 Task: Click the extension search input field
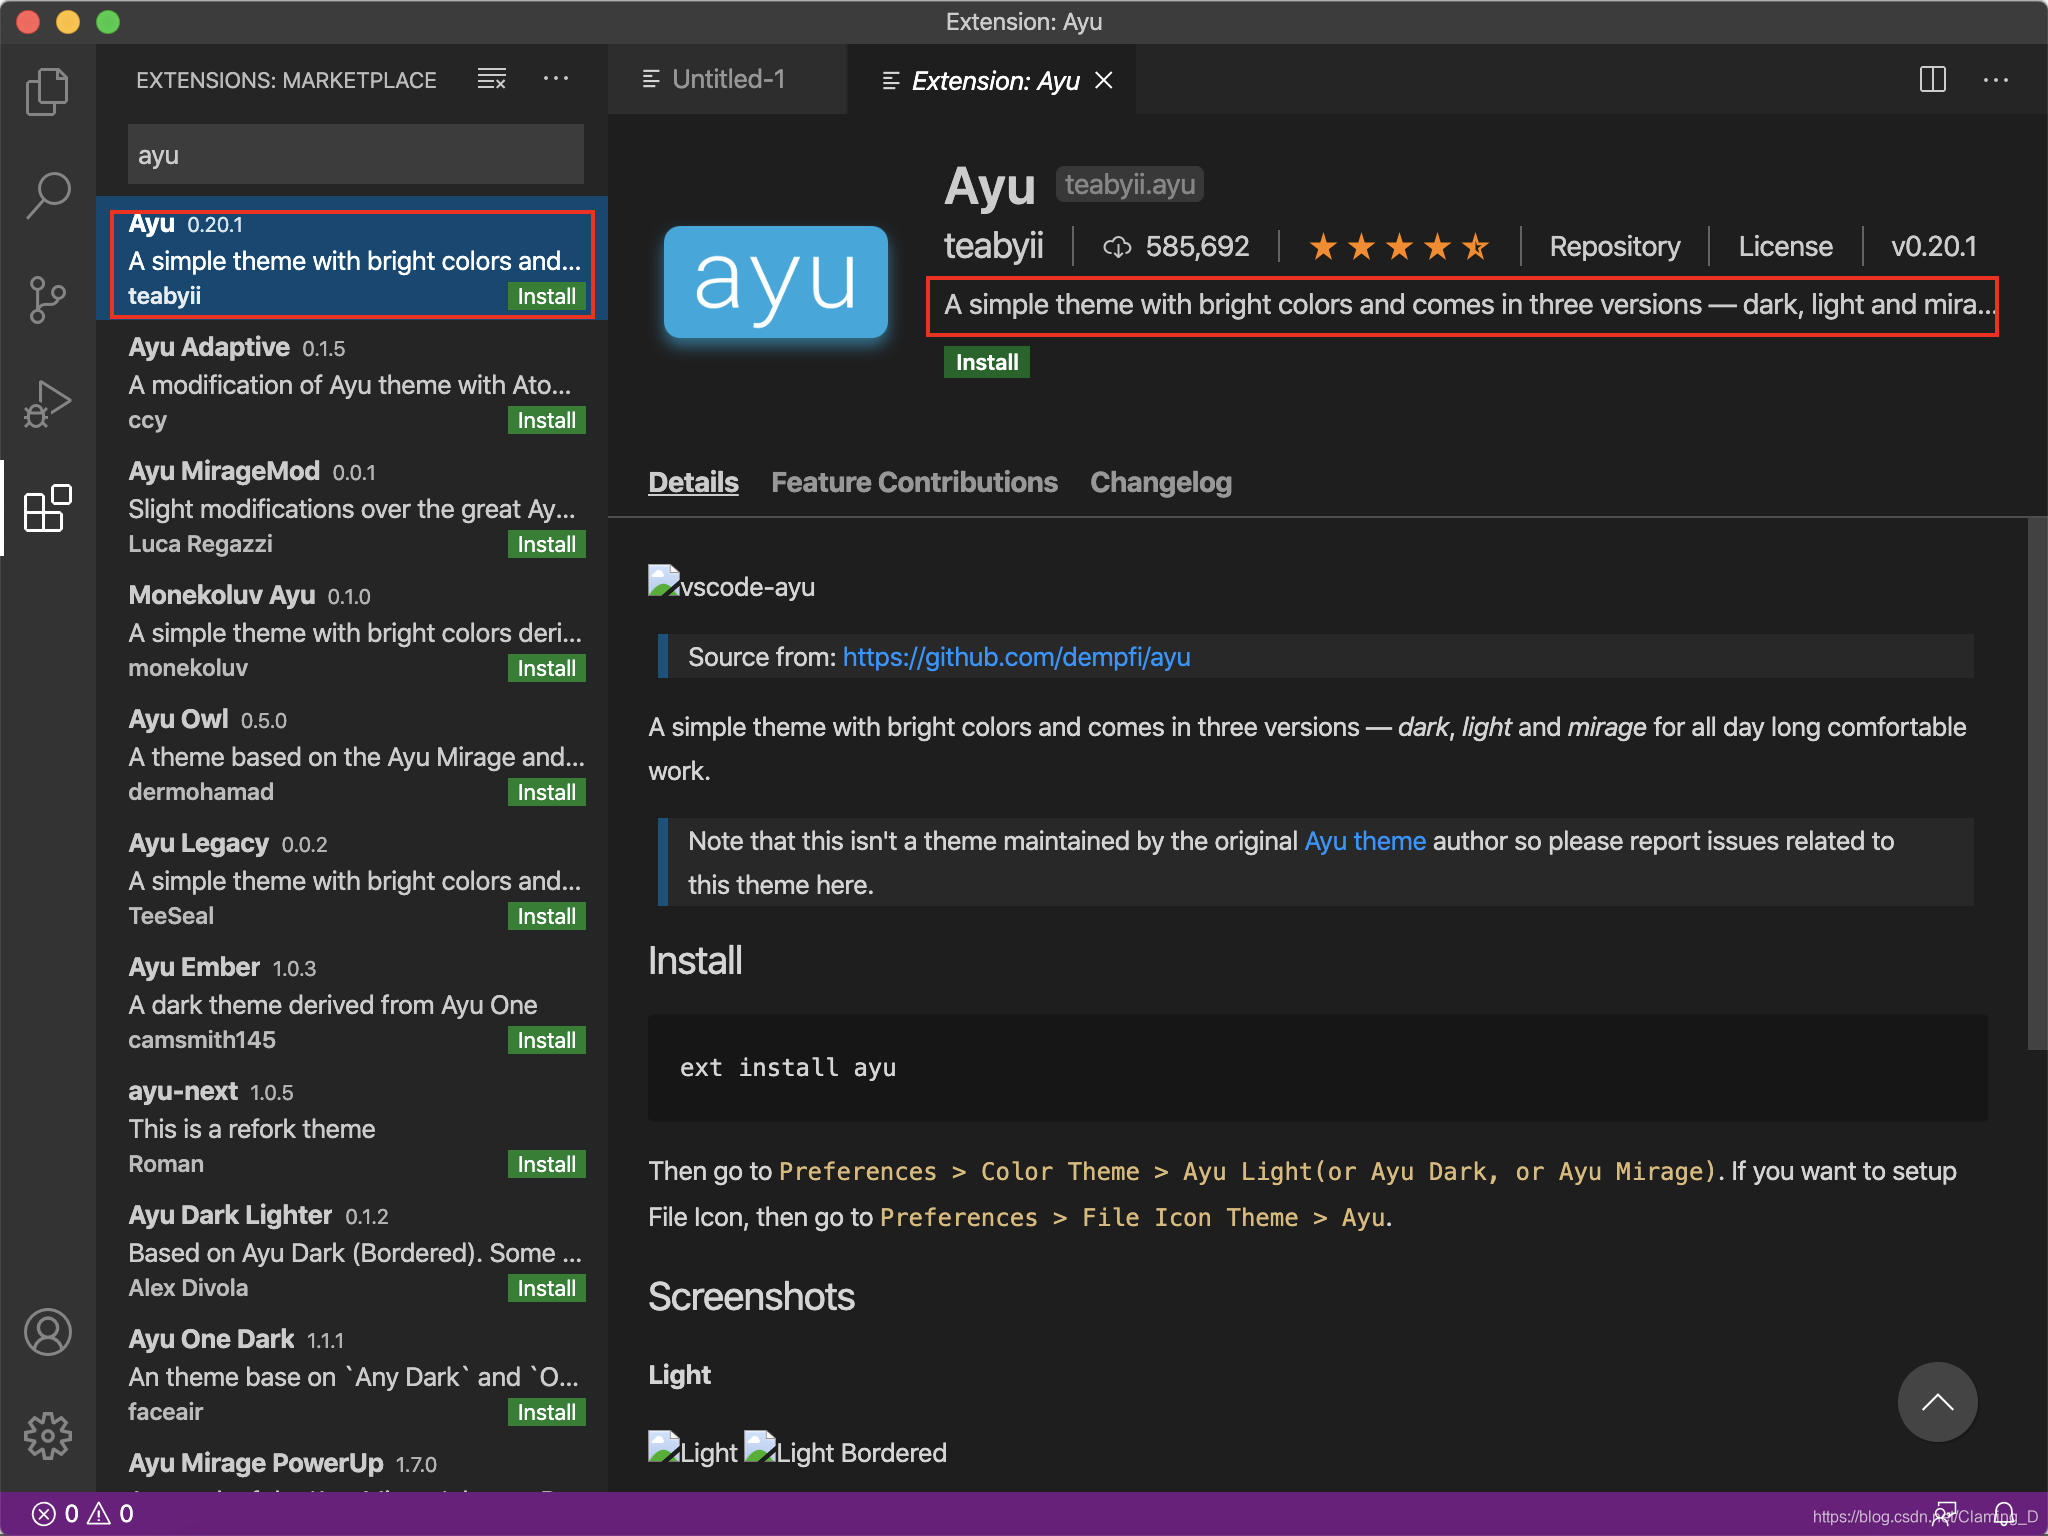coord(355,155)
